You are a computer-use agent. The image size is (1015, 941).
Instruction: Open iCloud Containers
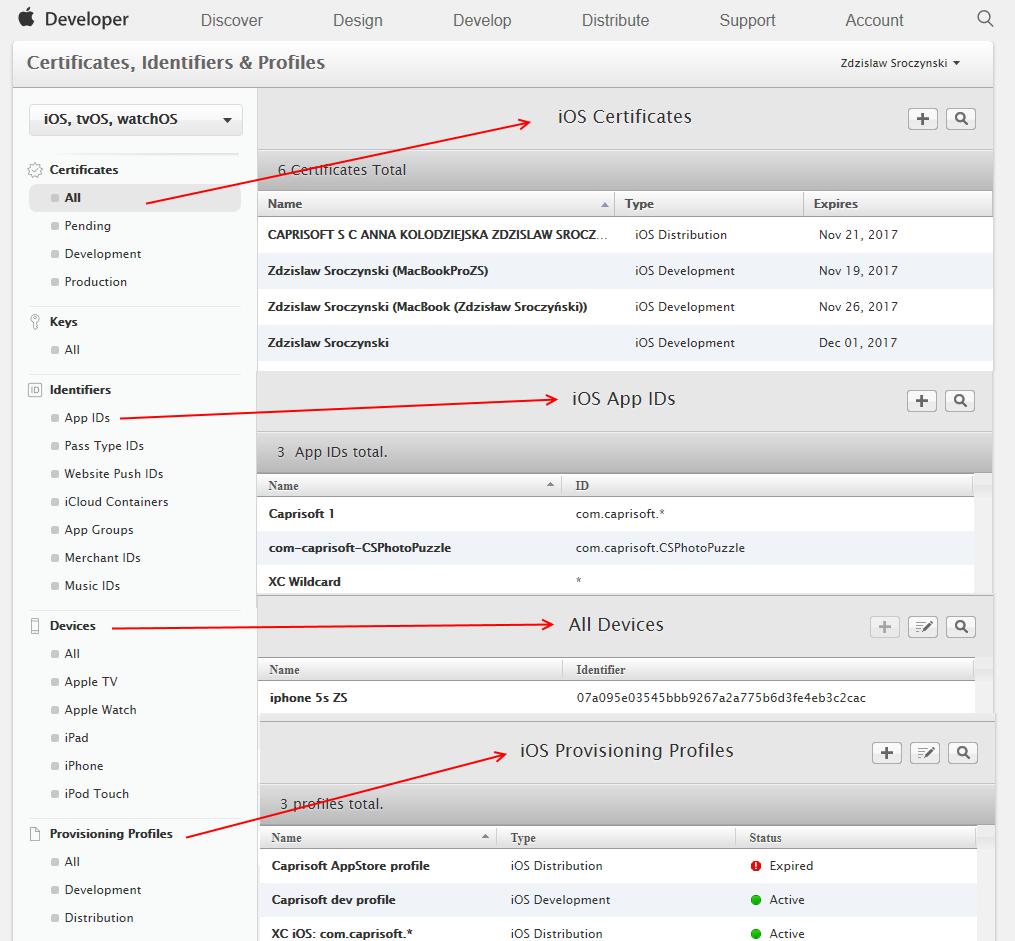(116, 502)
